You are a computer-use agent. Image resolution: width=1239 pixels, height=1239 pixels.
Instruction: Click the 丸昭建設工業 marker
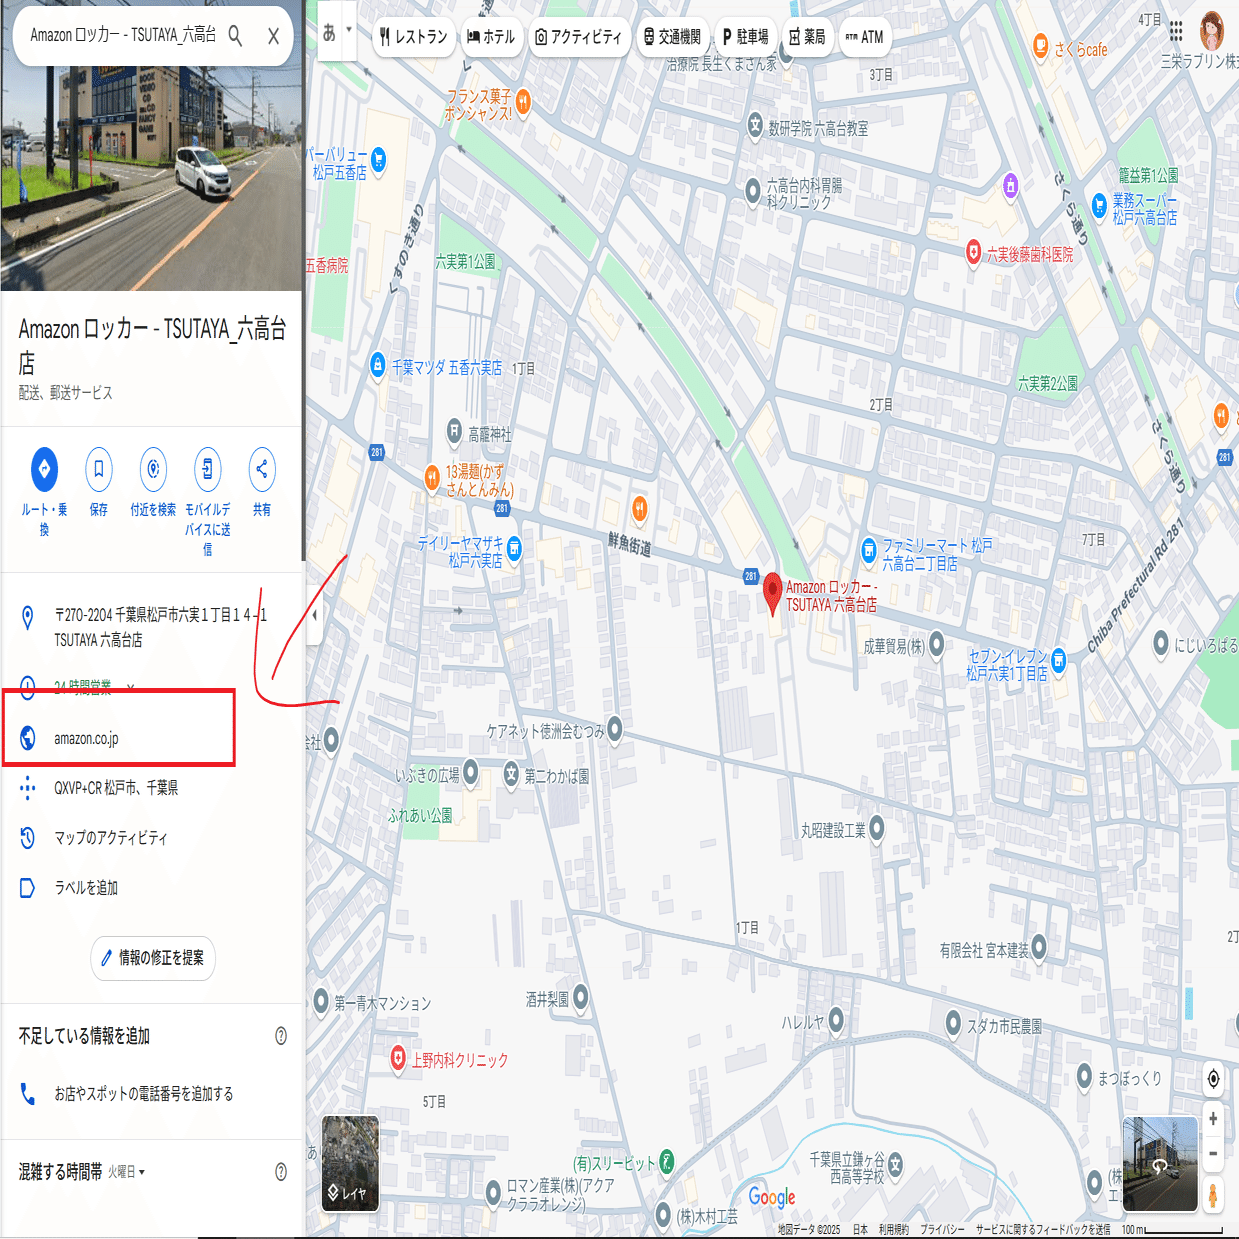tap(877, 827)
